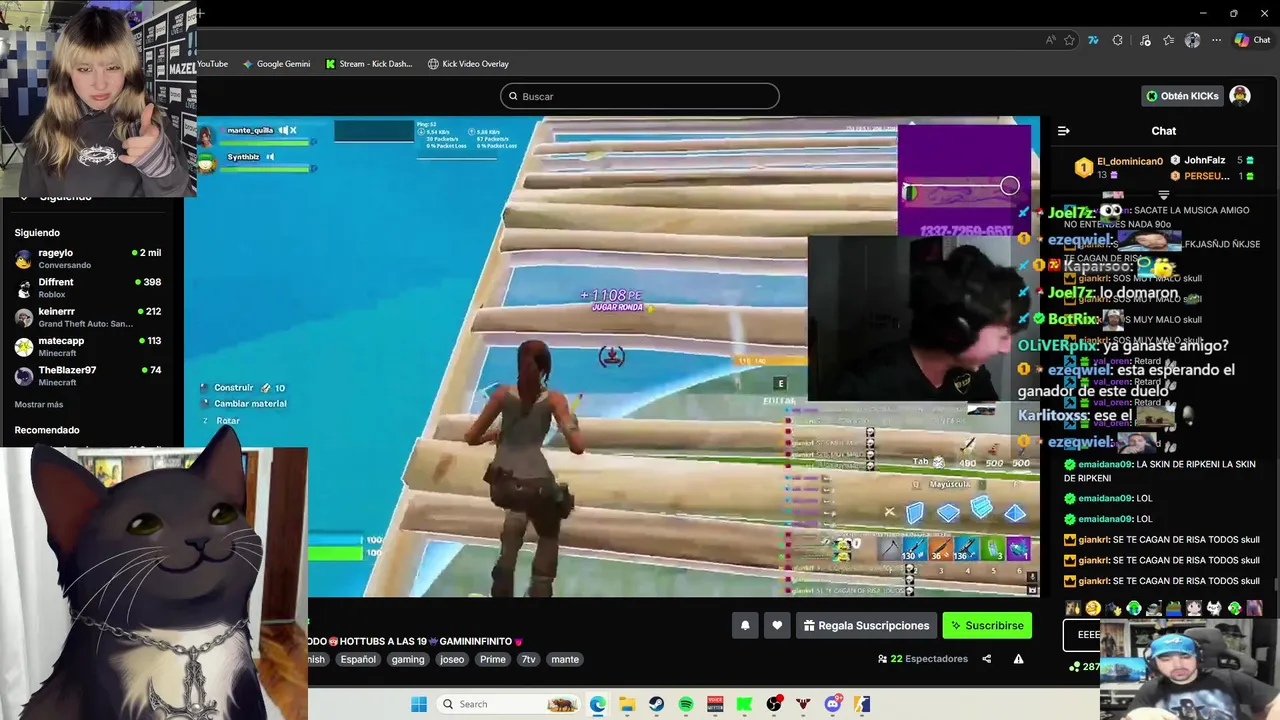The image size is (1280, 720).
Task: Select the joseo tag
Action: click(x=452, y=660)
